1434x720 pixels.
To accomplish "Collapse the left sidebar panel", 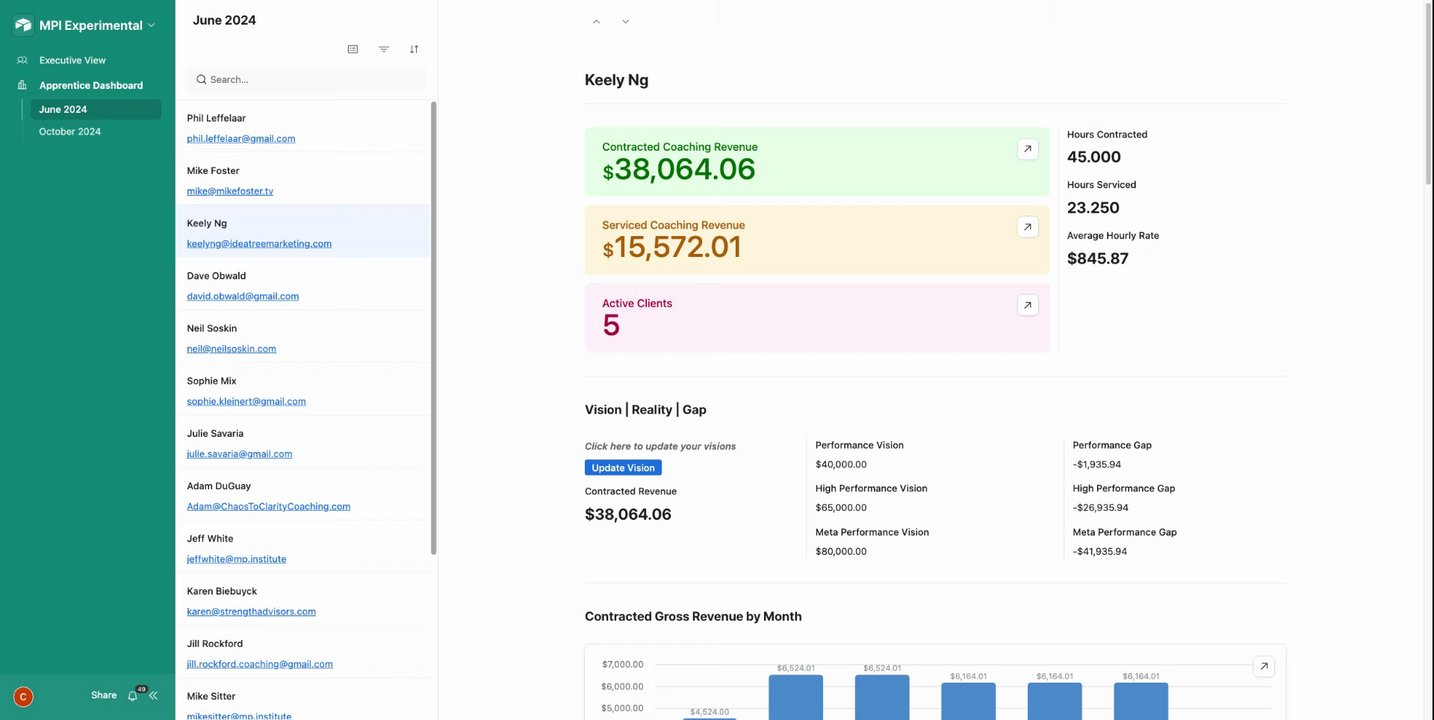I will tap(154, 696).
